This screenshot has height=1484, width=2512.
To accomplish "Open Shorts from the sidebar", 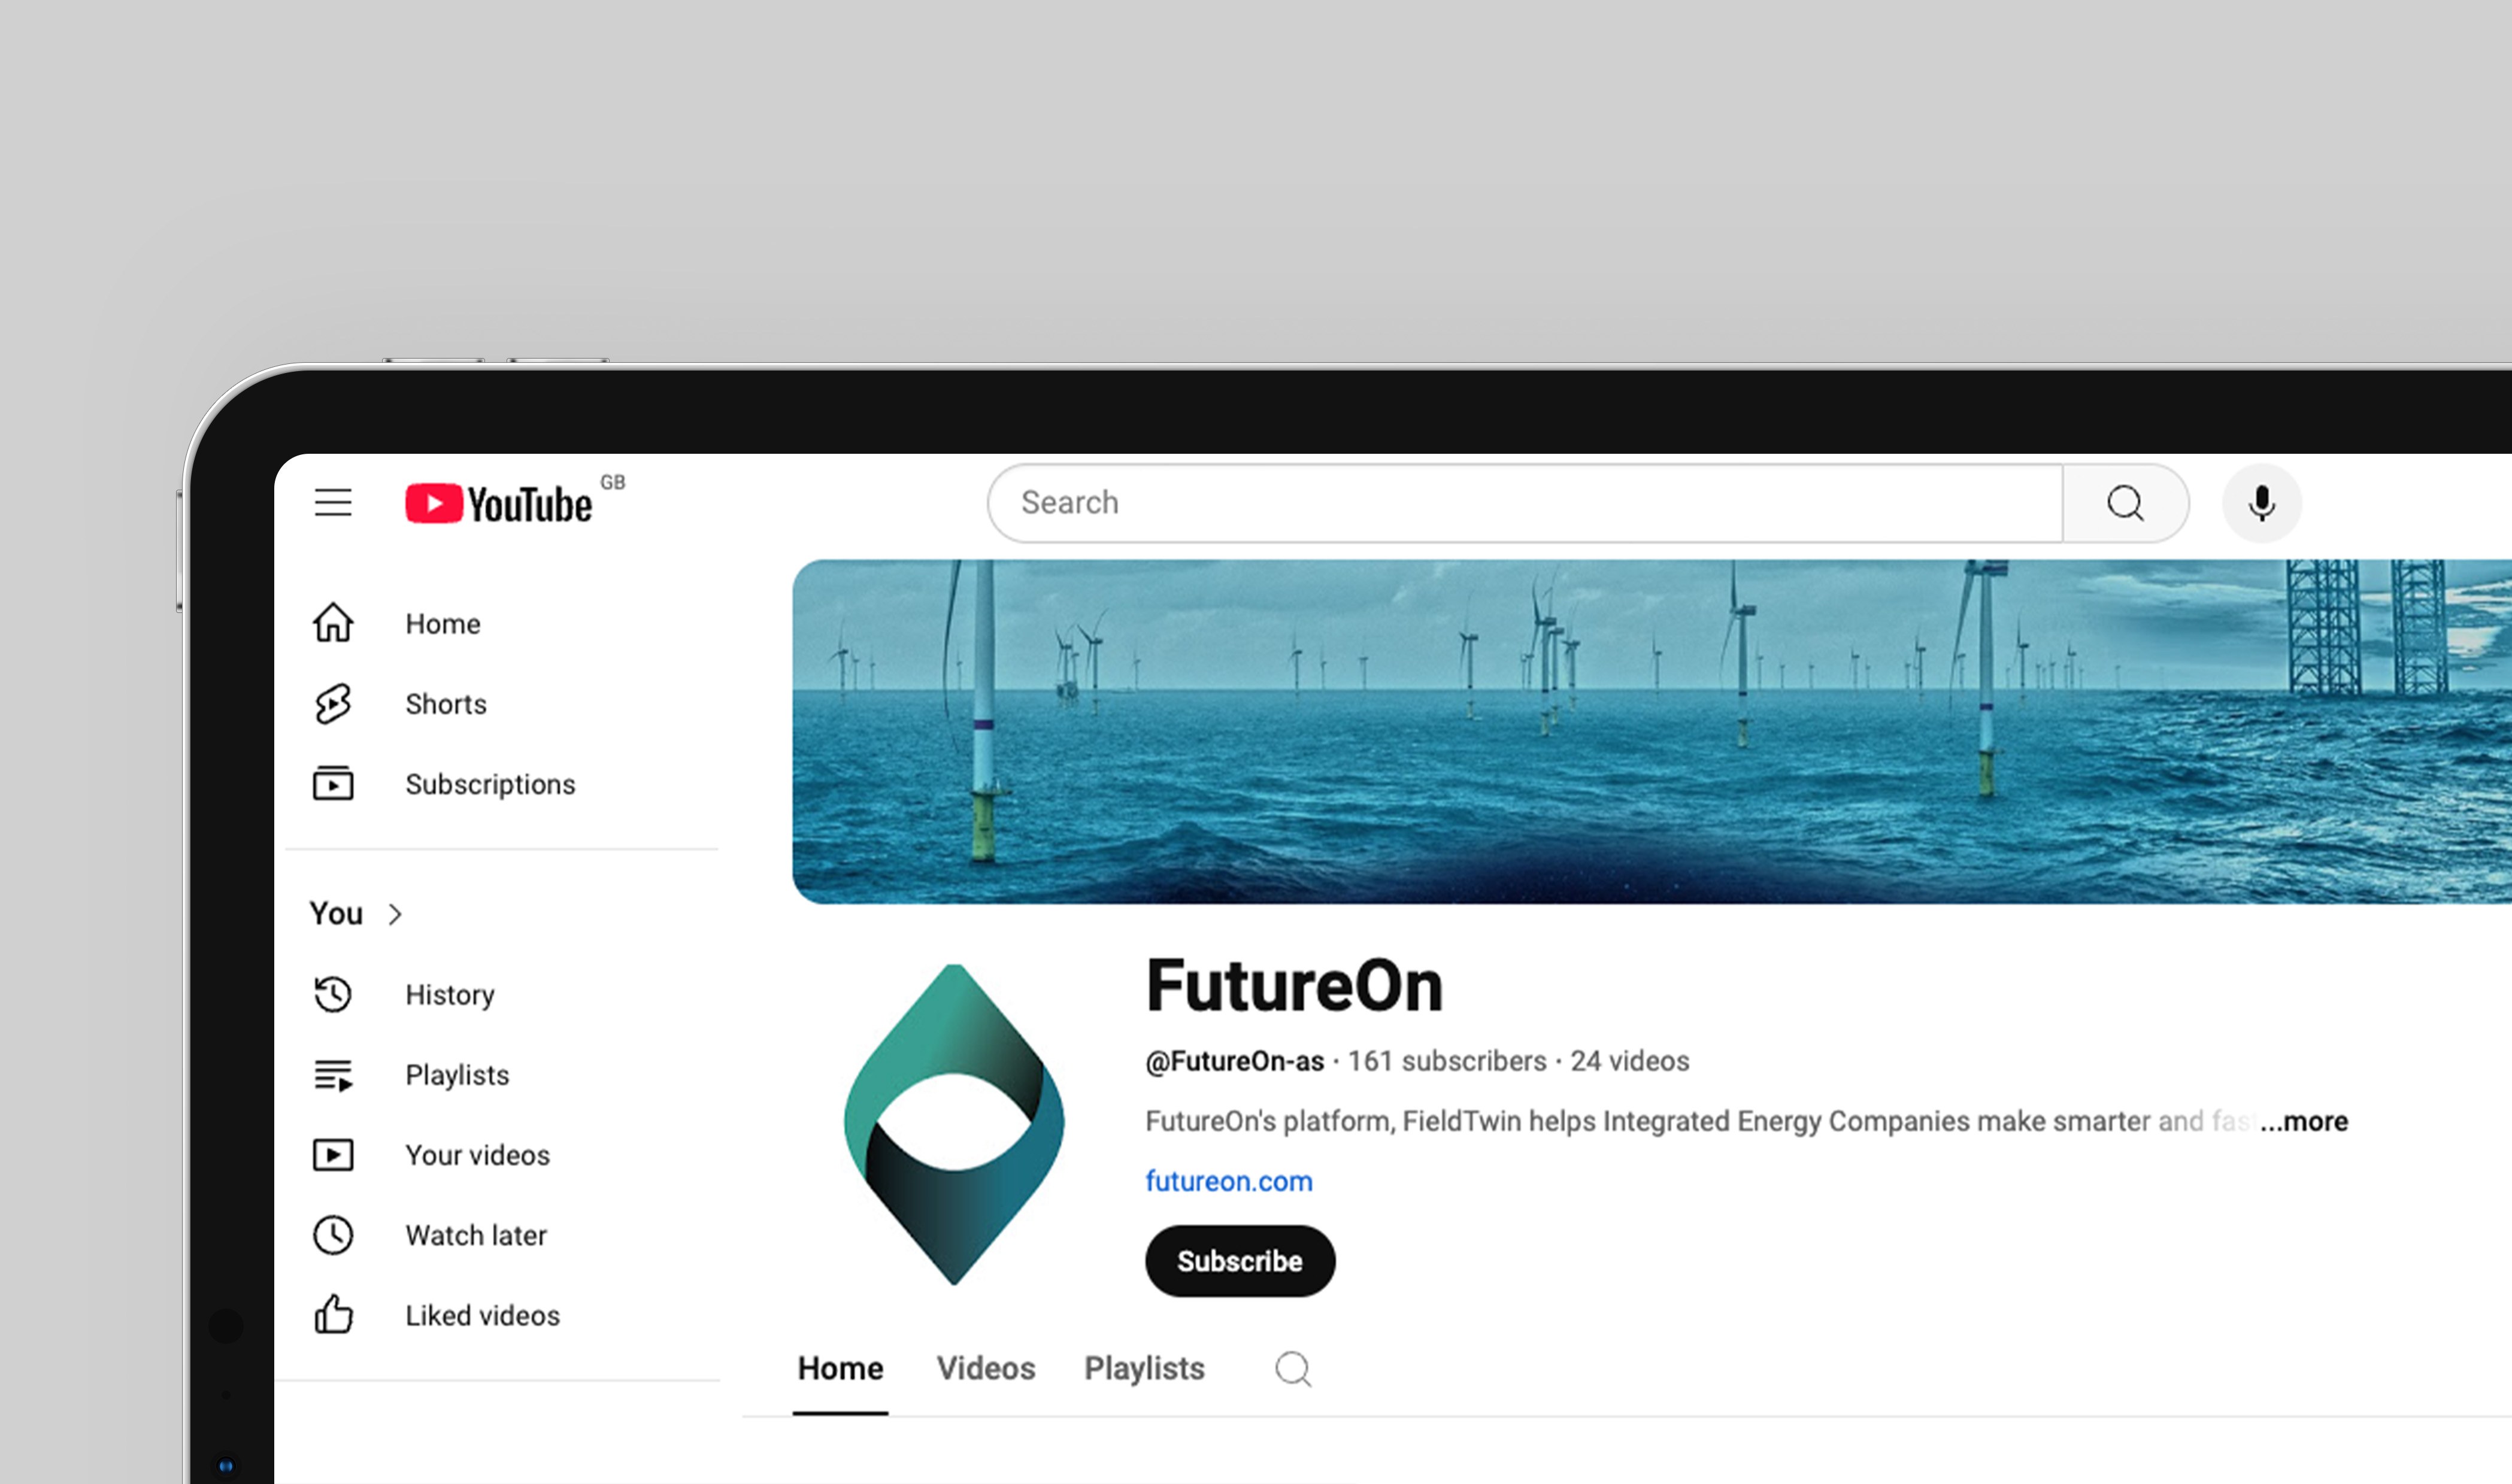I will coord(445,704).
